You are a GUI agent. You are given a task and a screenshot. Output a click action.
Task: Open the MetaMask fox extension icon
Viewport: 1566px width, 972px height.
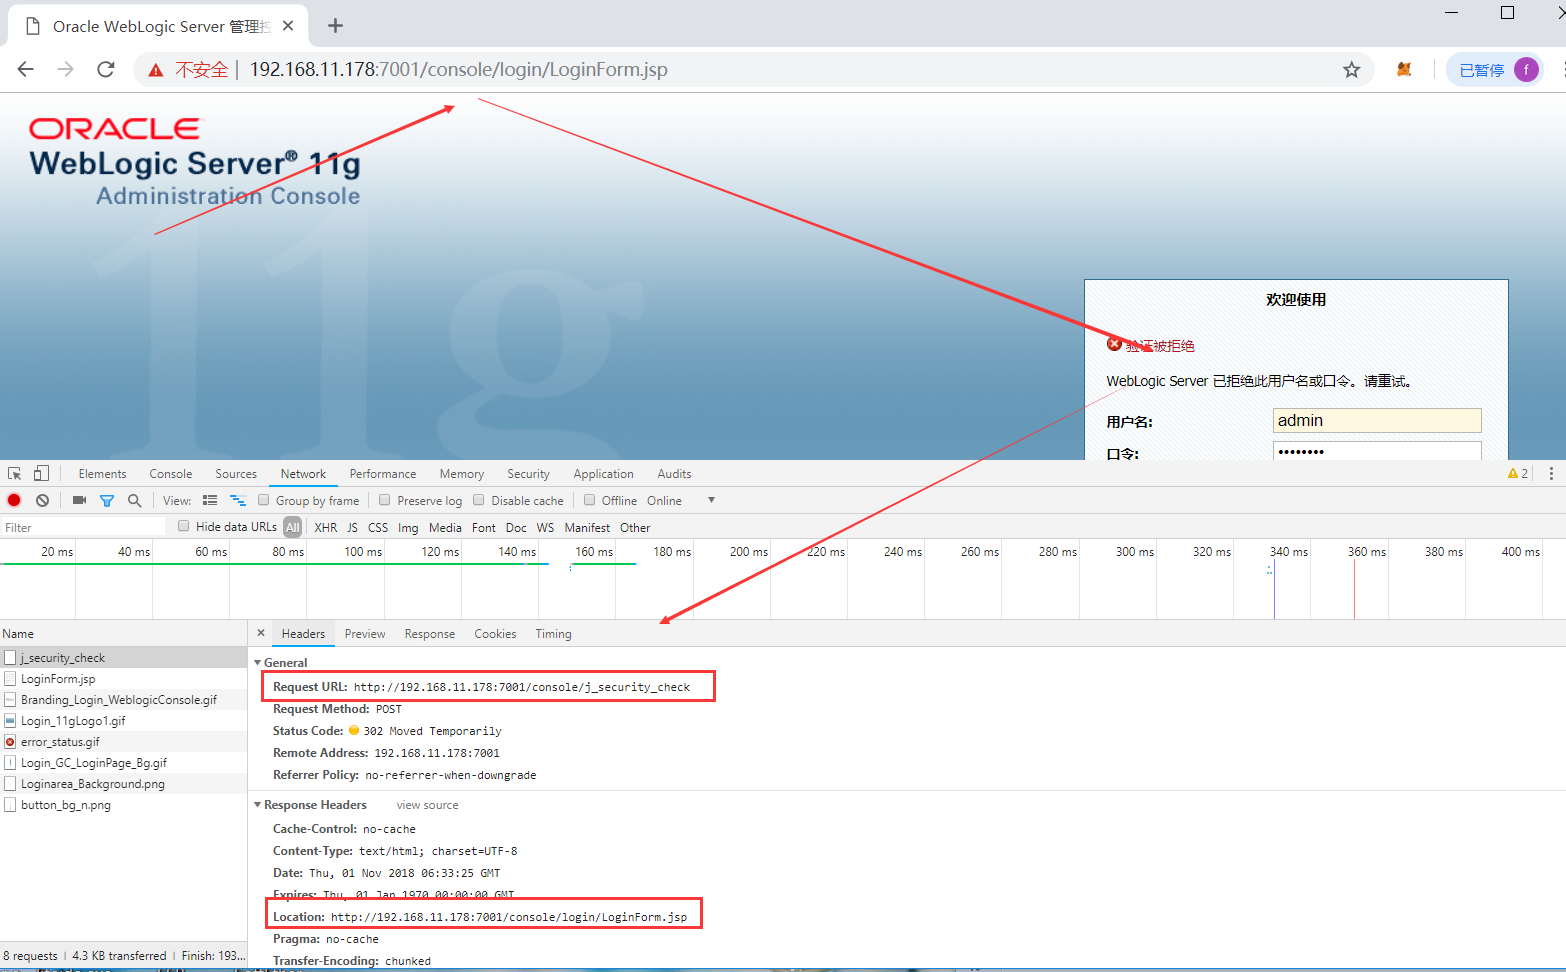[x=1404, y=69]
